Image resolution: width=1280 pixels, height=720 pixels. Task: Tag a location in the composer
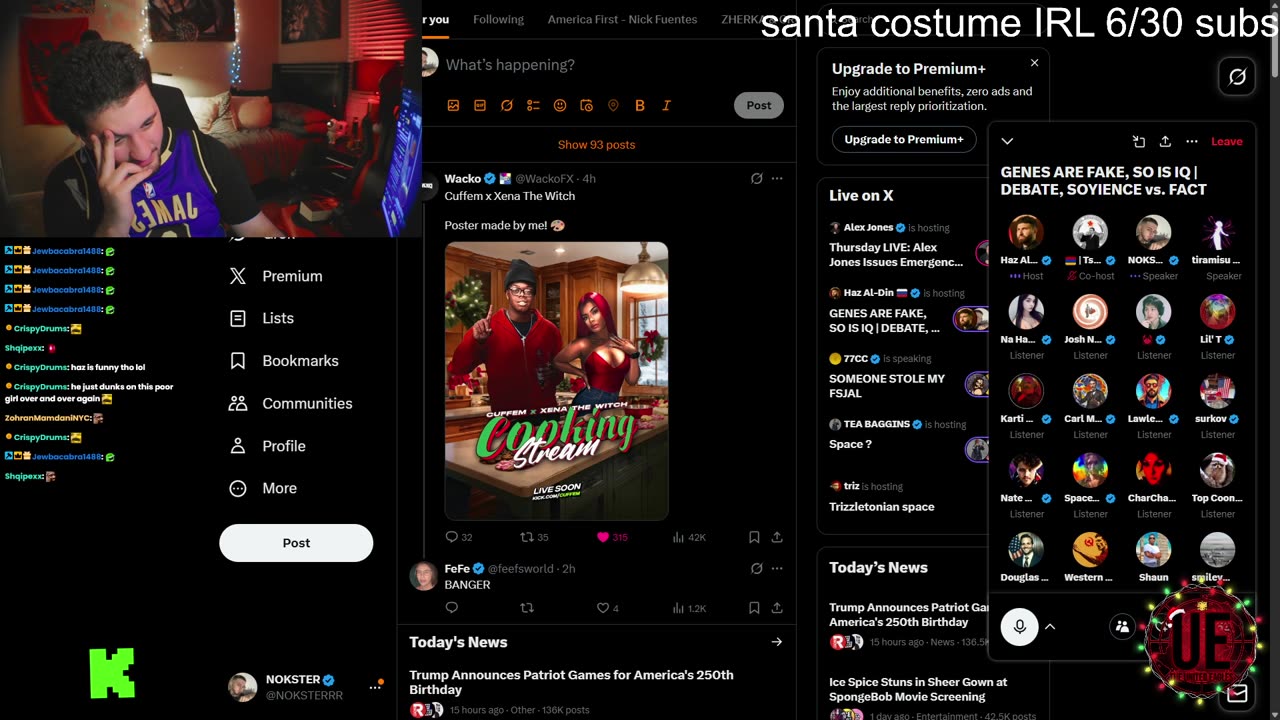pos(613,105)
